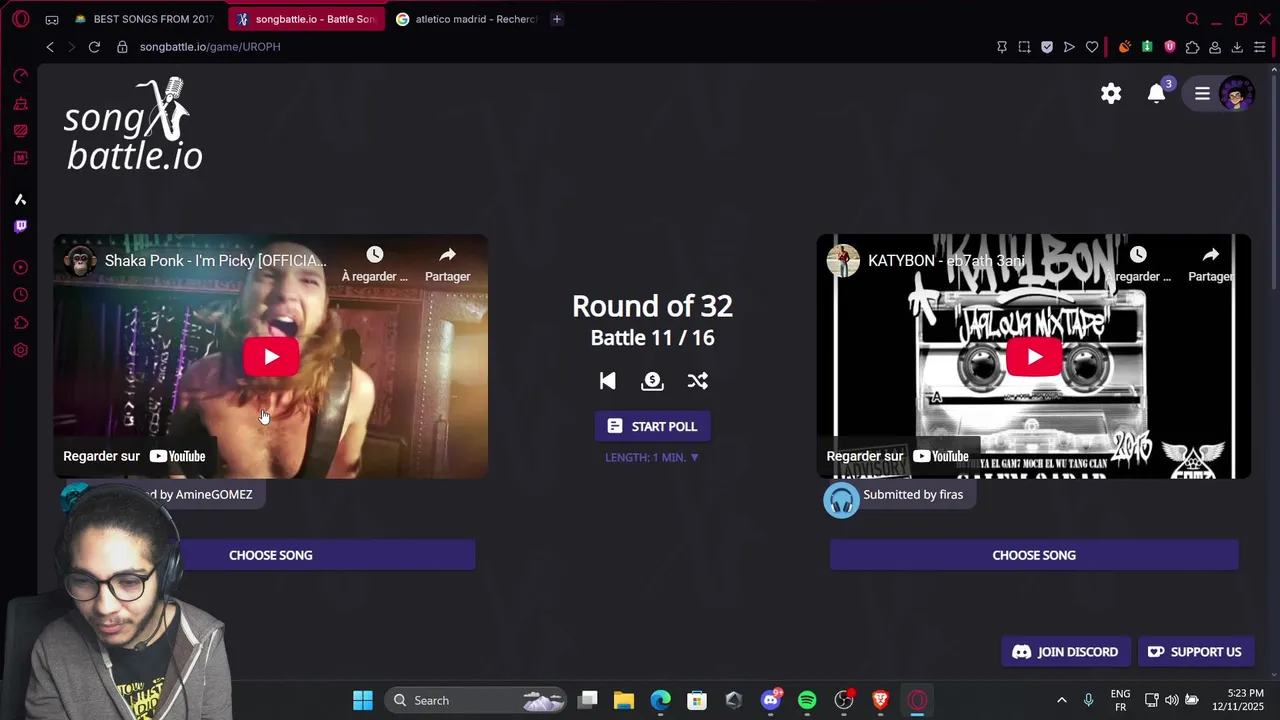This screenshot has height=720, width=1280.
Task: Click the dollar coin icon under Battle 11 / 16
Action: (652, 381)
